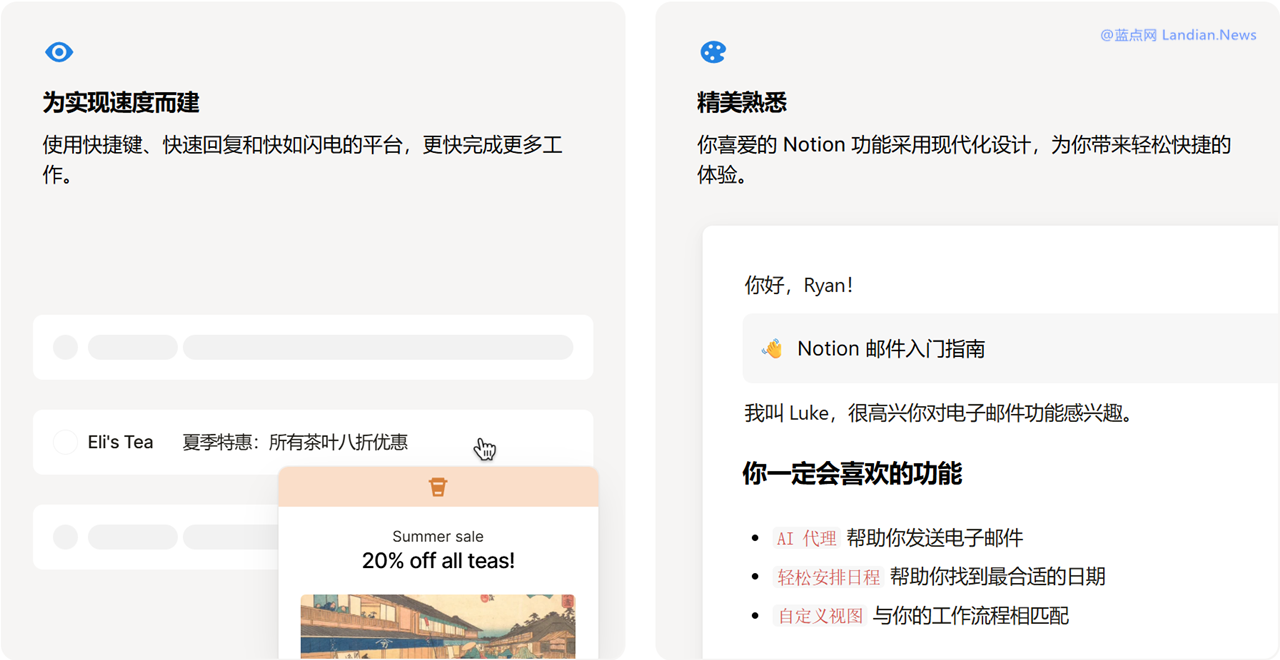This screenshot has width=1280, height=660.
Task: Click the blue eye icon
Action: (59, 52)
